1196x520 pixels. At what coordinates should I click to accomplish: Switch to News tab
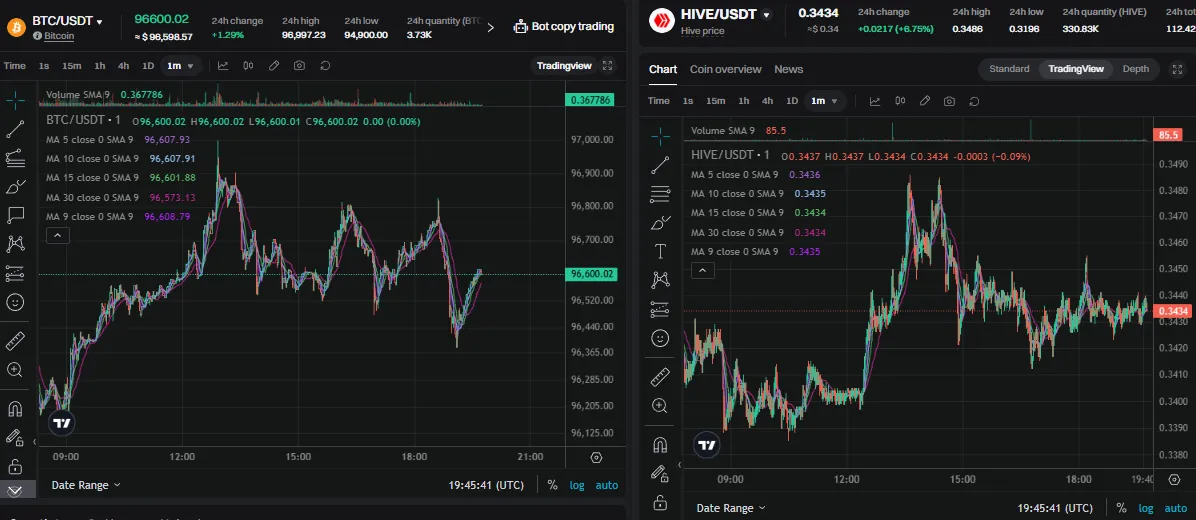[789, 69]
